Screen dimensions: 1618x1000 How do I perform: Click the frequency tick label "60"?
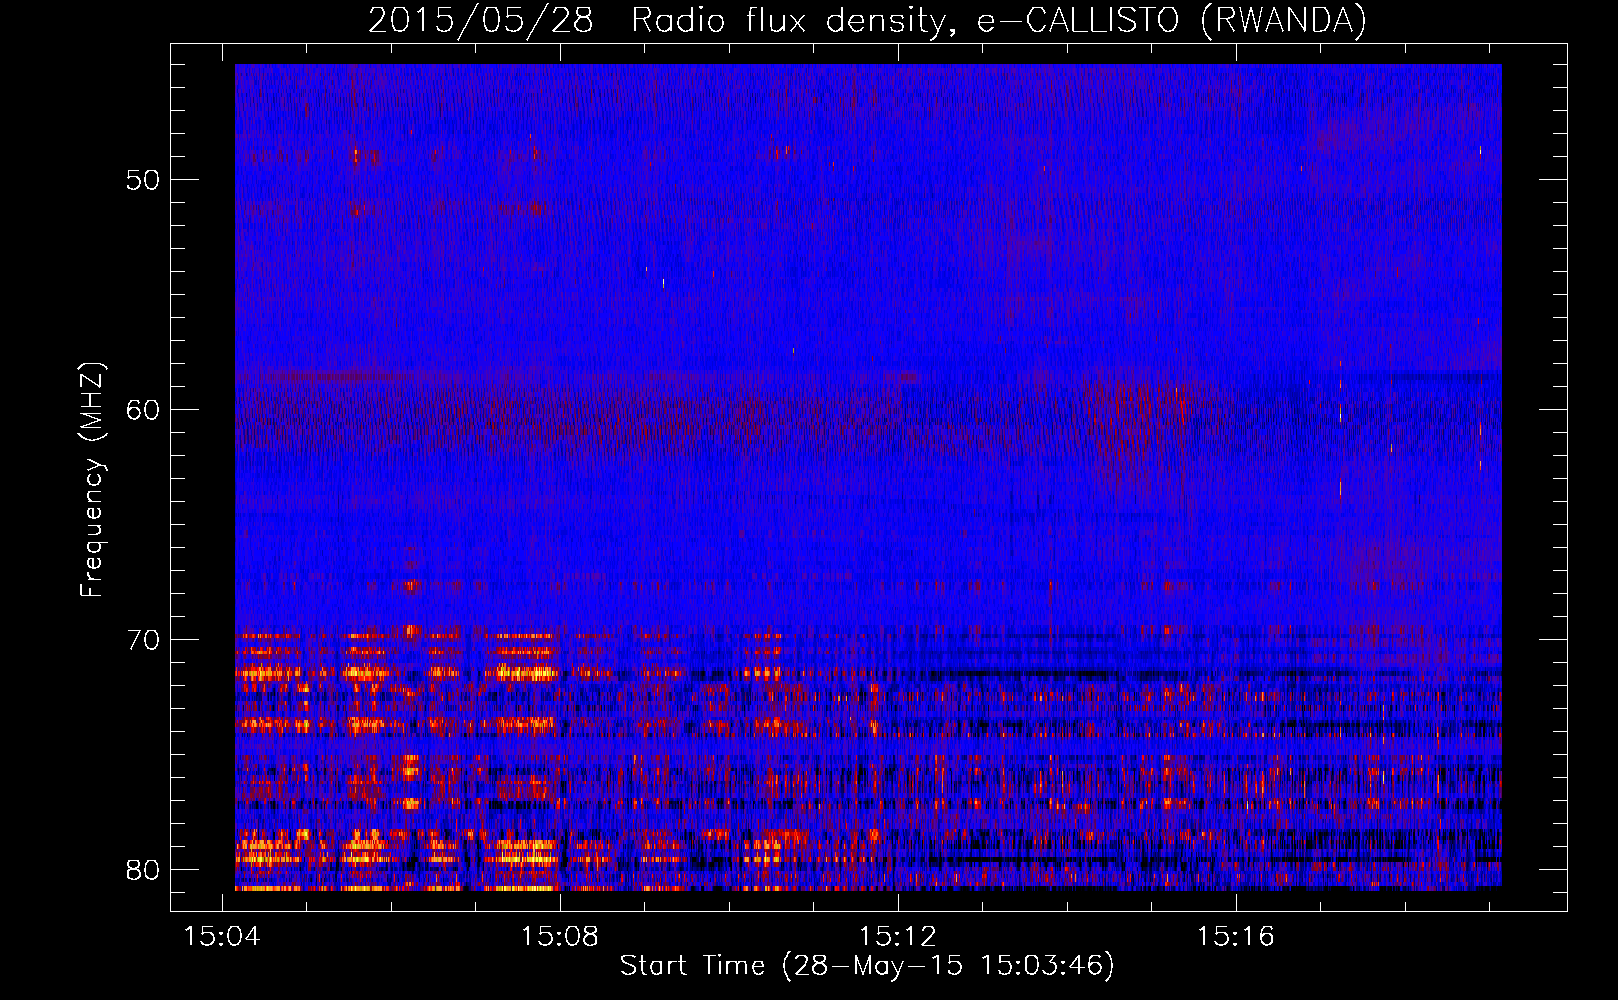click(143, 410)
